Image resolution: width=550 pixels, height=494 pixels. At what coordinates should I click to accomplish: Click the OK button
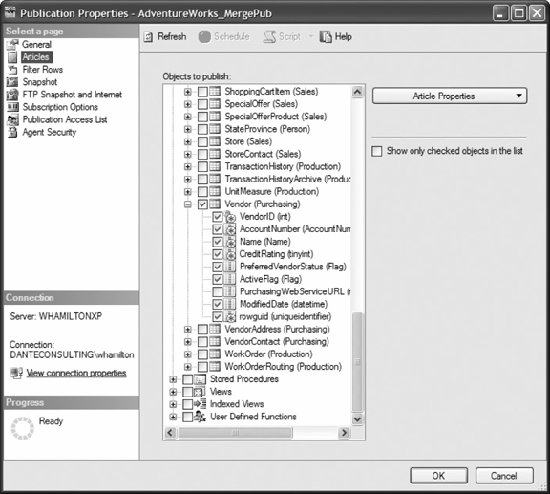tap(439, 476)
